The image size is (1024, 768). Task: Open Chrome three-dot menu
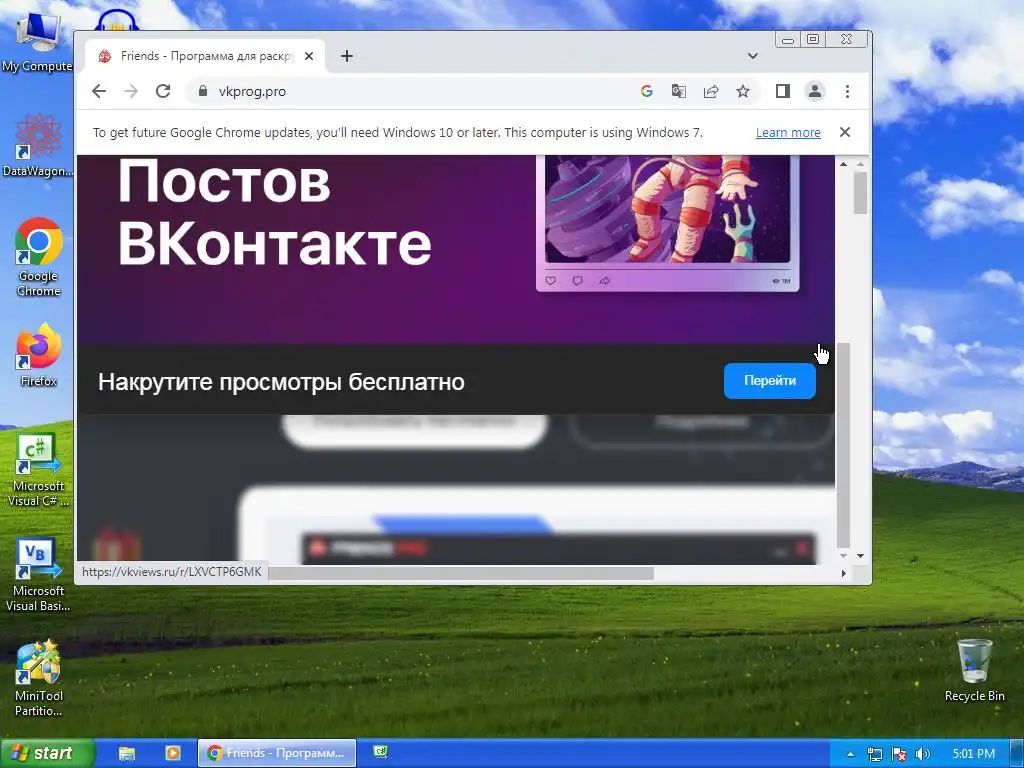[847, 91]
